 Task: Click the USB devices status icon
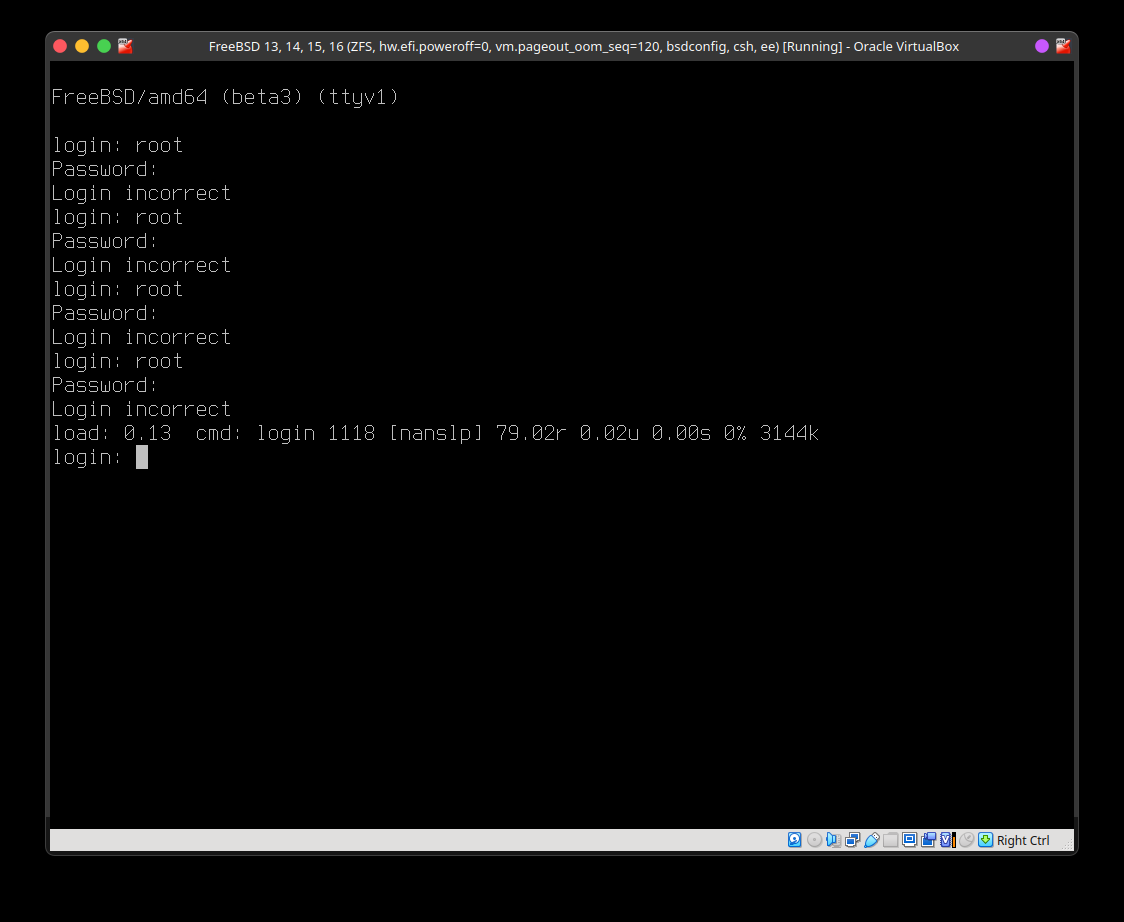pyautogui.click(x=872, y=840)
